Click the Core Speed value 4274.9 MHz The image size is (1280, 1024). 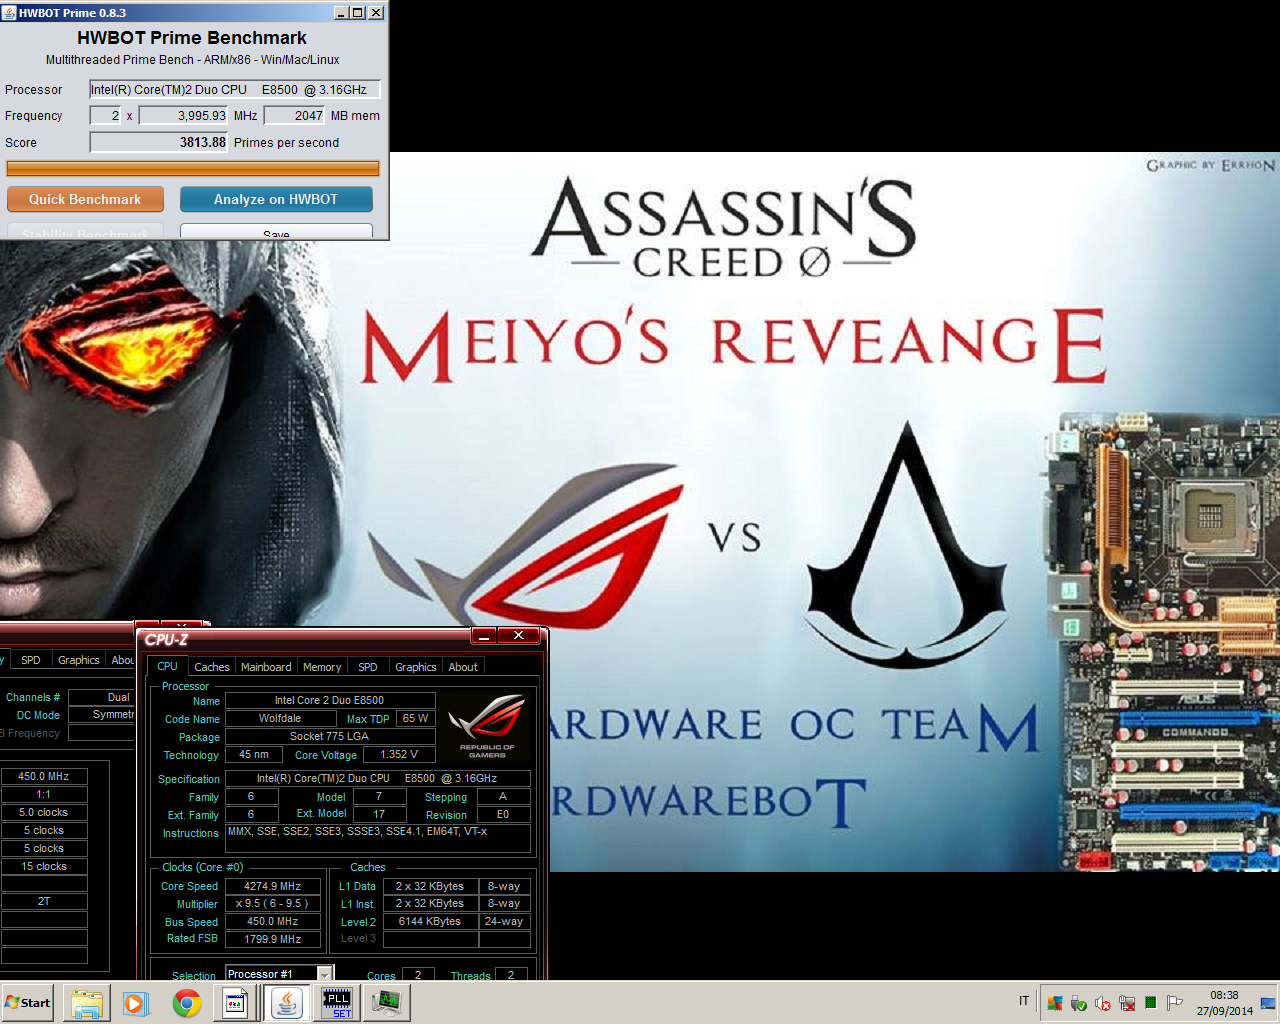pos(273,886)
